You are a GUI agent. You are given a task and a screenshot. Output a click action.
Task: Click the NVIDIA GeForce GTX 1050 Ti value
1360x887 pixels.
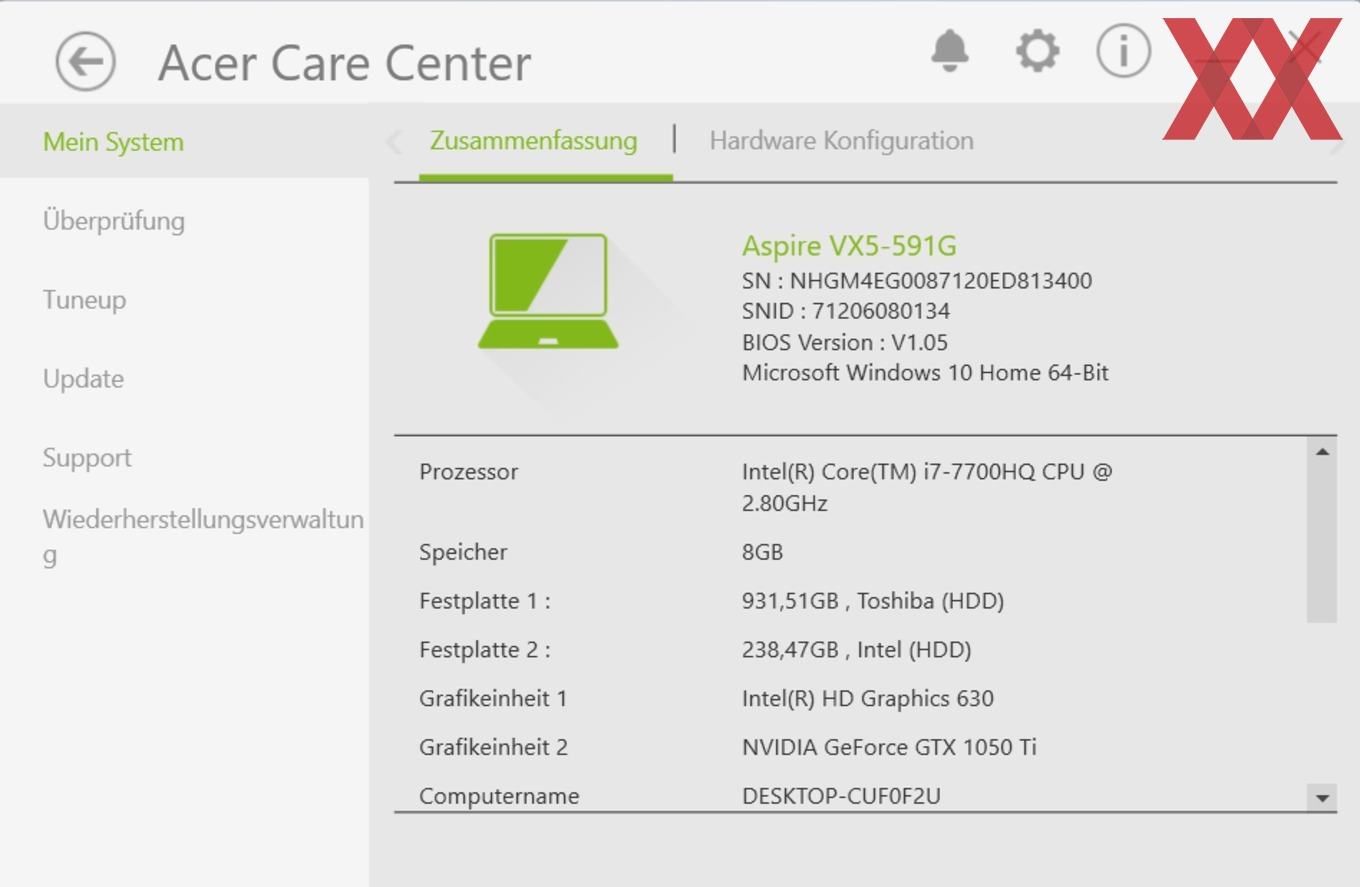(889, 747)
